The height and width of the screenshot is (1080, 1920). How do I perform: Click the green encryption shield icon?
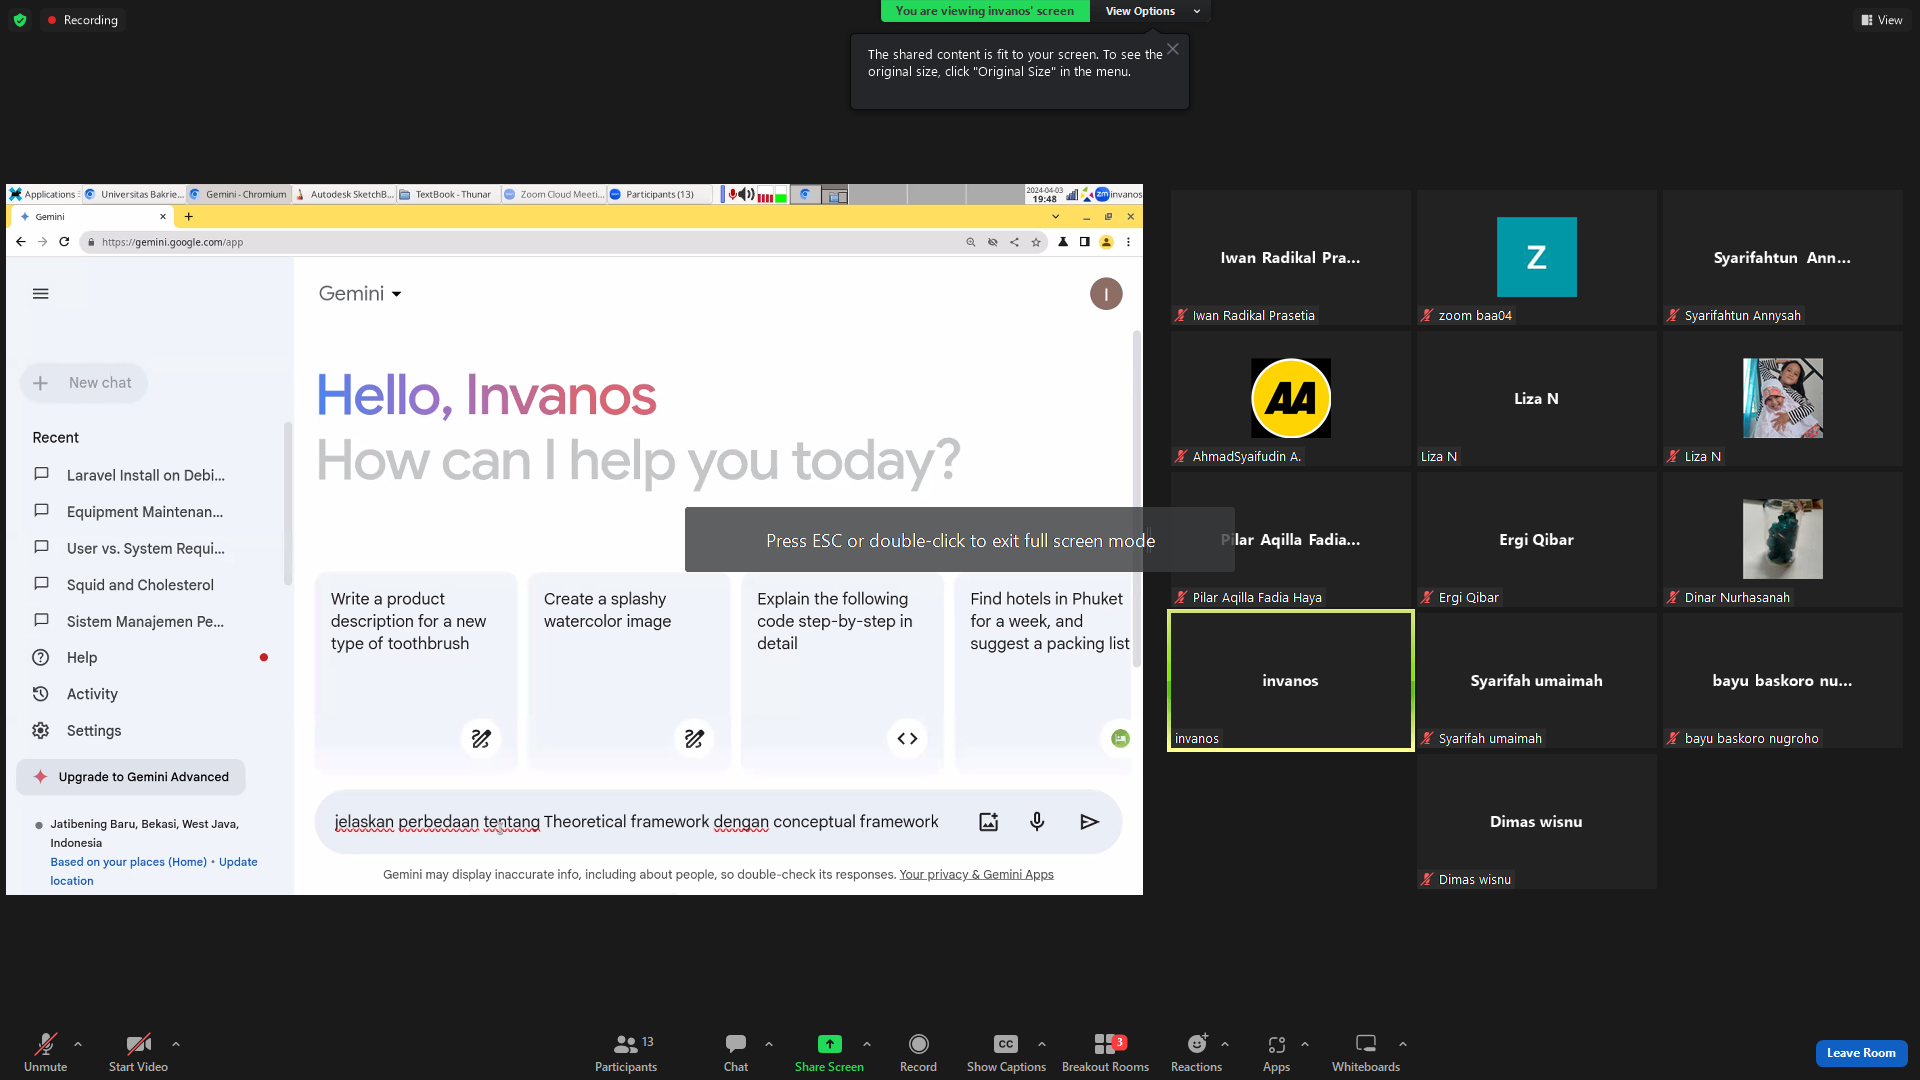click(20, 20)
